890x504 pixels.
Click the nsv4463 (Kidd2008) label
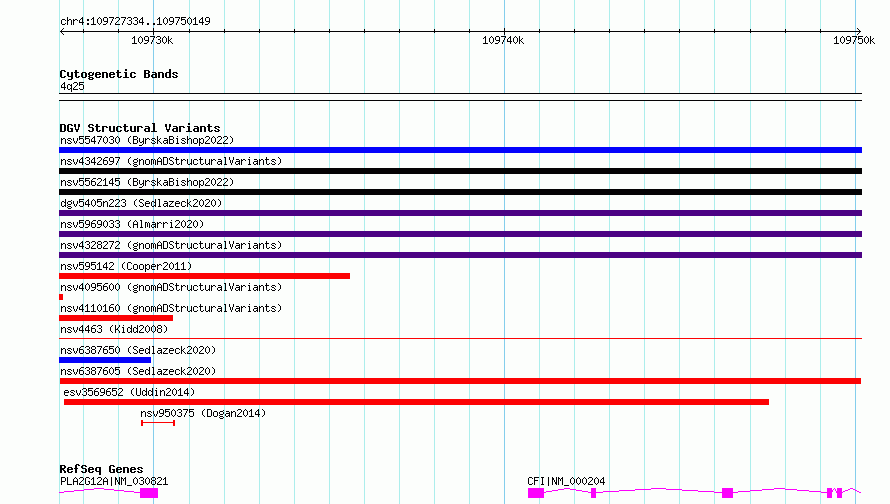(114, 329)
